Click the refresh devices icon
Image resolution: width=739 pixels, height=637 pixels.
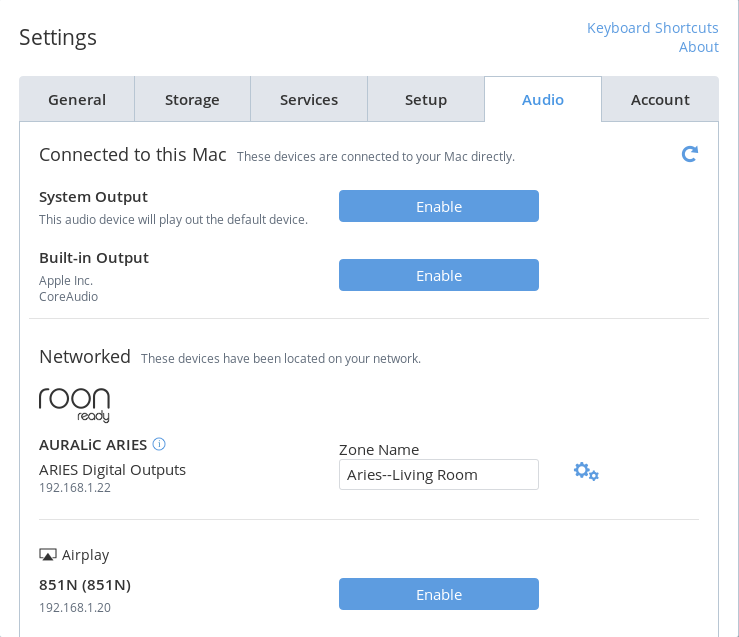tap(689, 154)
